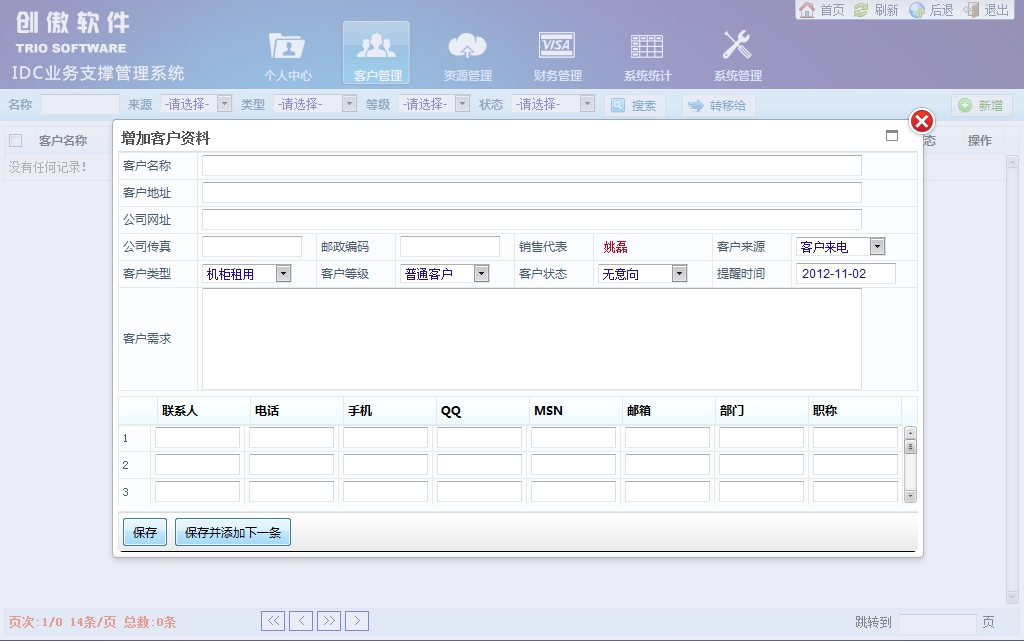Click the 跳转到 page number input
1024x641 pixels.
point(937,623)
